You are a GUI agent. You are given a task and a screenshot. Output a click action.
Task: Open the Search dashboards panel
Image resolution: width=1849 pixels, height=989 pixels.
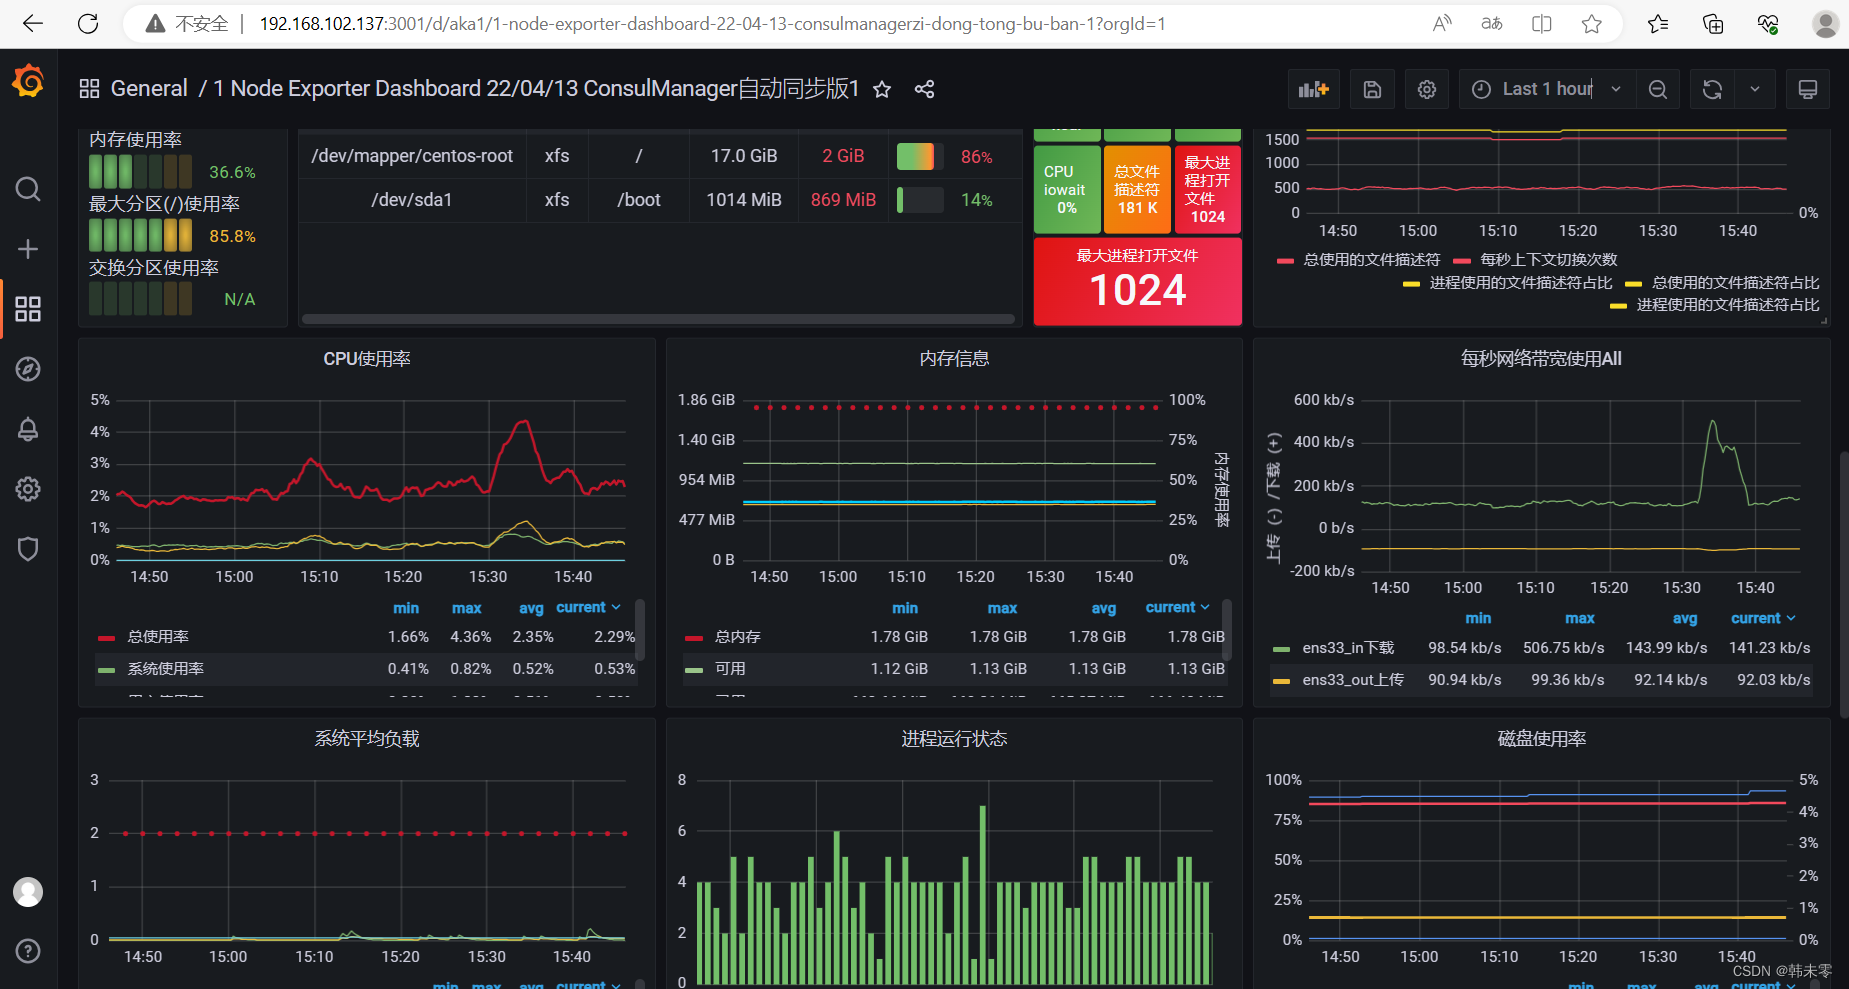(27, 189)
